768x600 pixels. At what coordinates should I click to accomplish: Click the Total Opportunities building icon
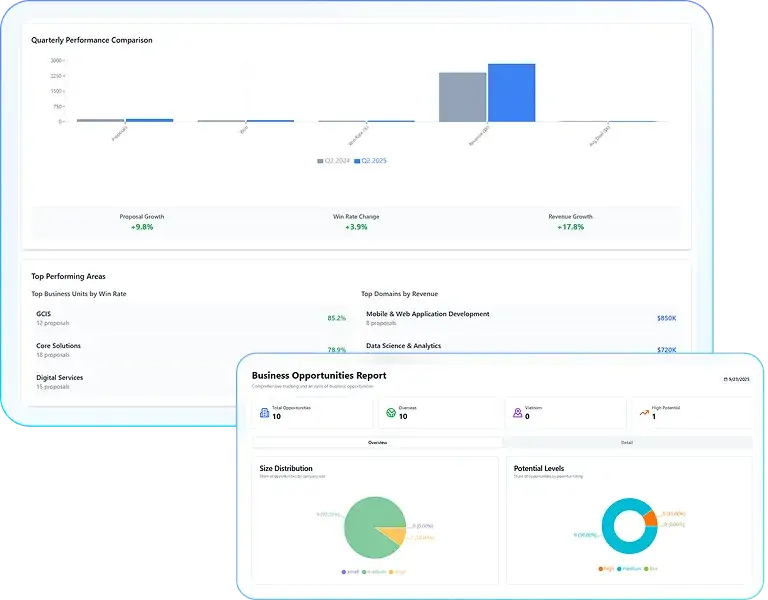263,412
